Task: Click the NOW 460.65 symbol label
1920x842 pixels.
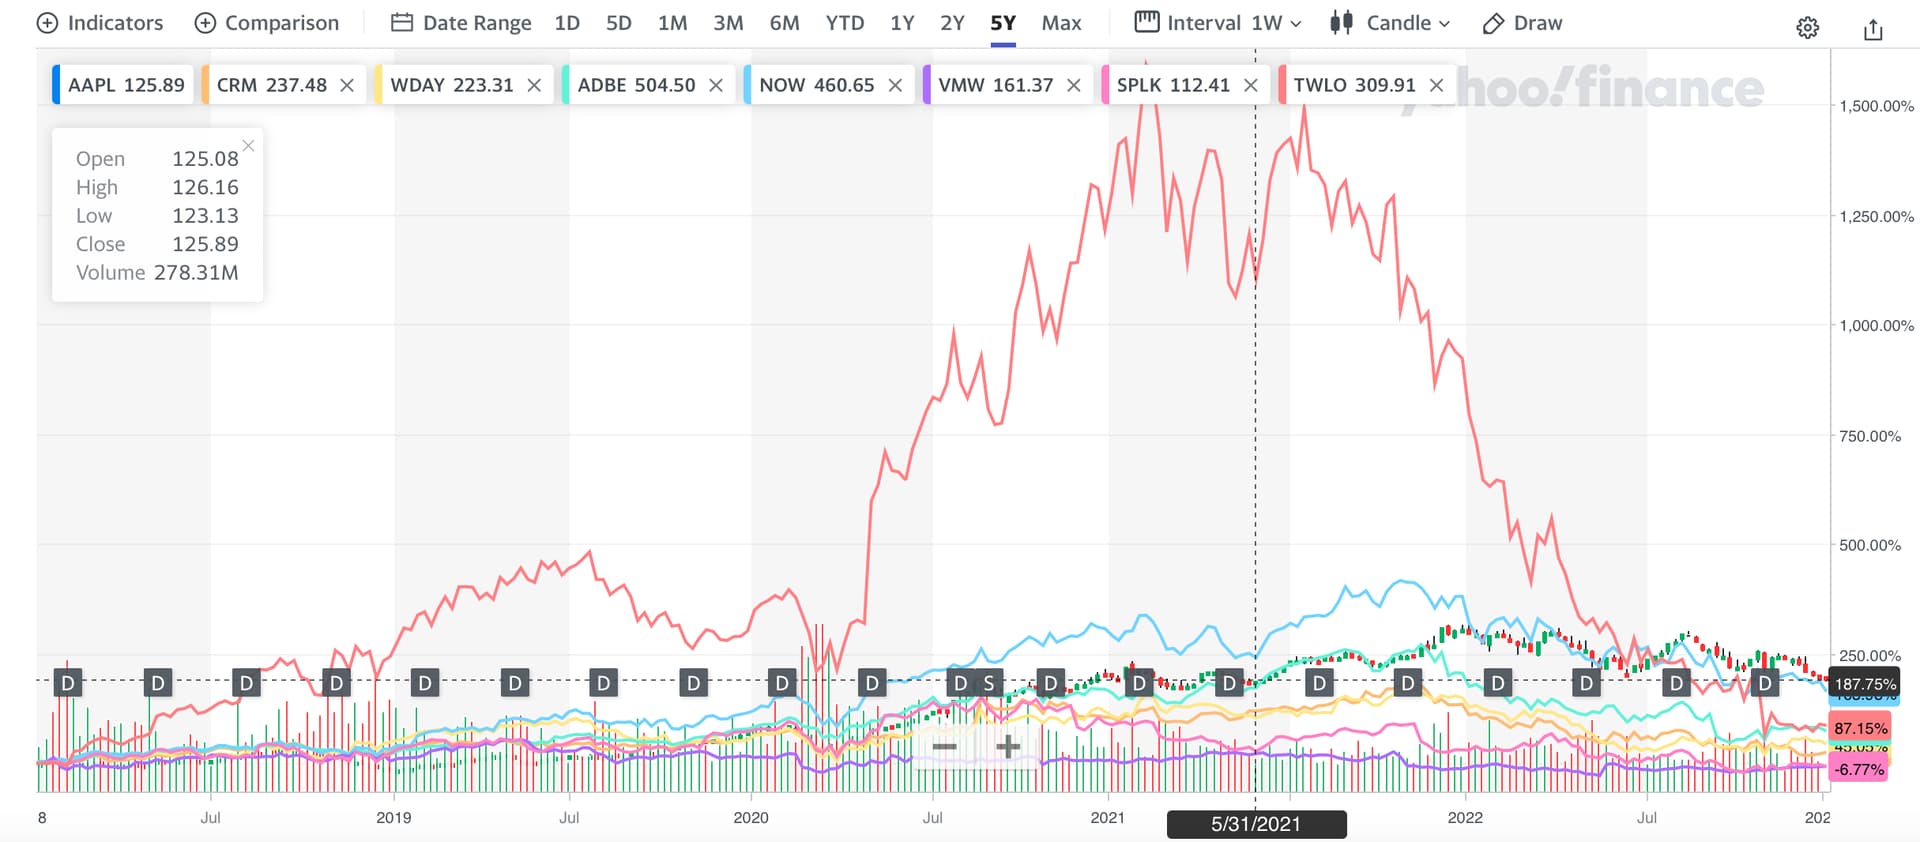Action: (x=816, y=85)
